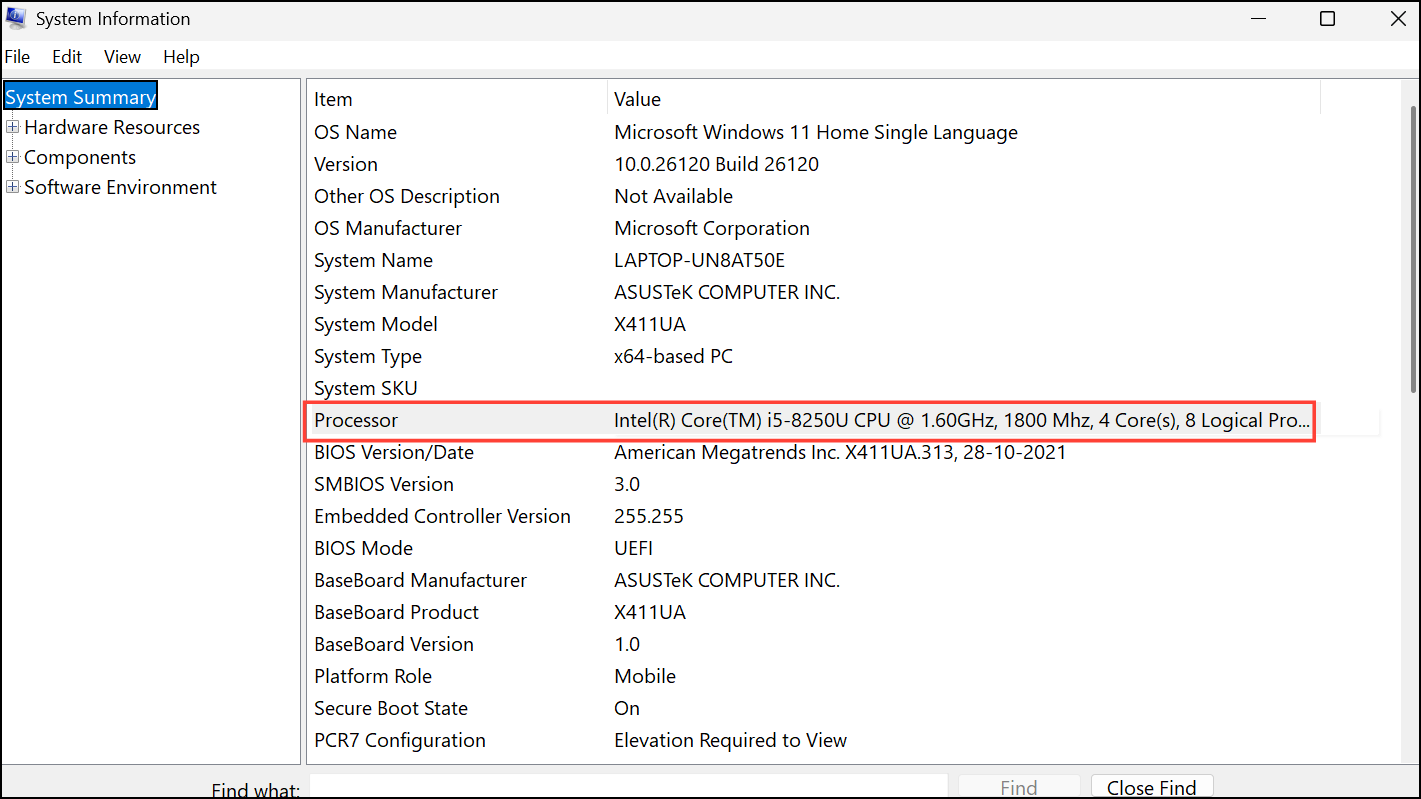This screenshot has height=799, width=1421.
Task: Select System Summary in the sidebar
Action: pos(80,96)
